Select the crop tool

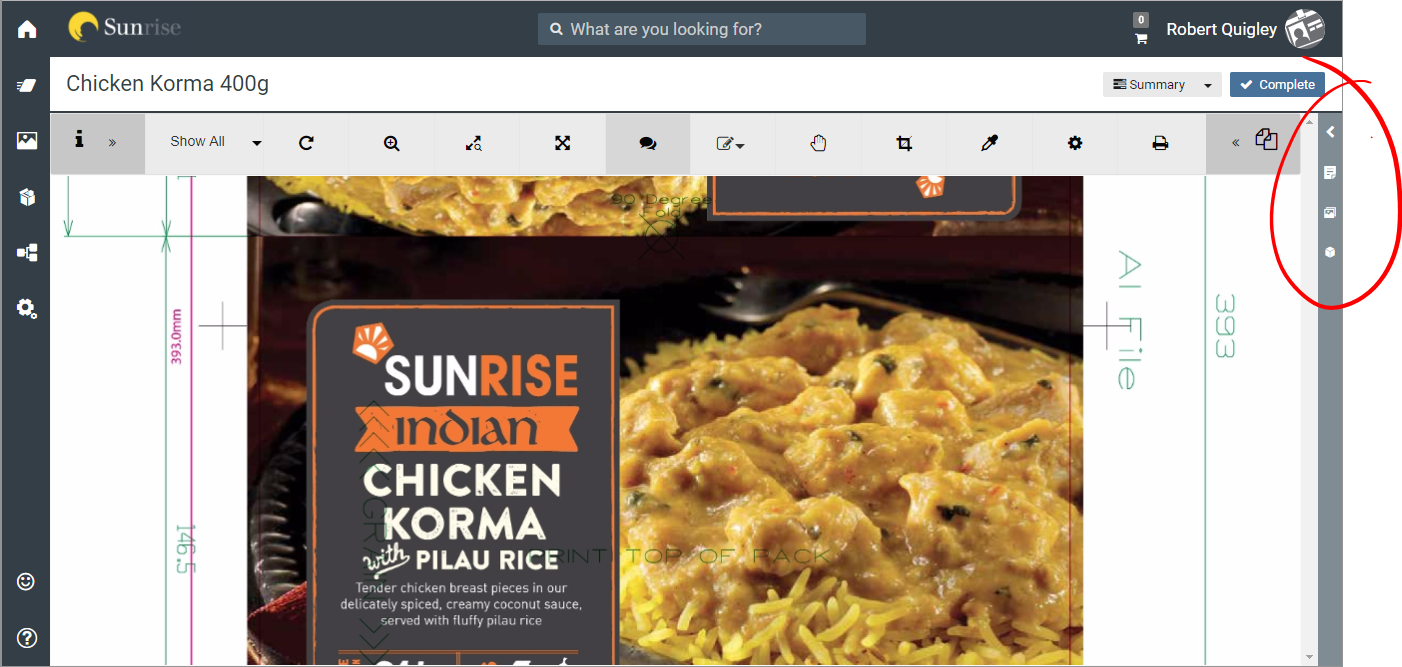coord(904,143)
